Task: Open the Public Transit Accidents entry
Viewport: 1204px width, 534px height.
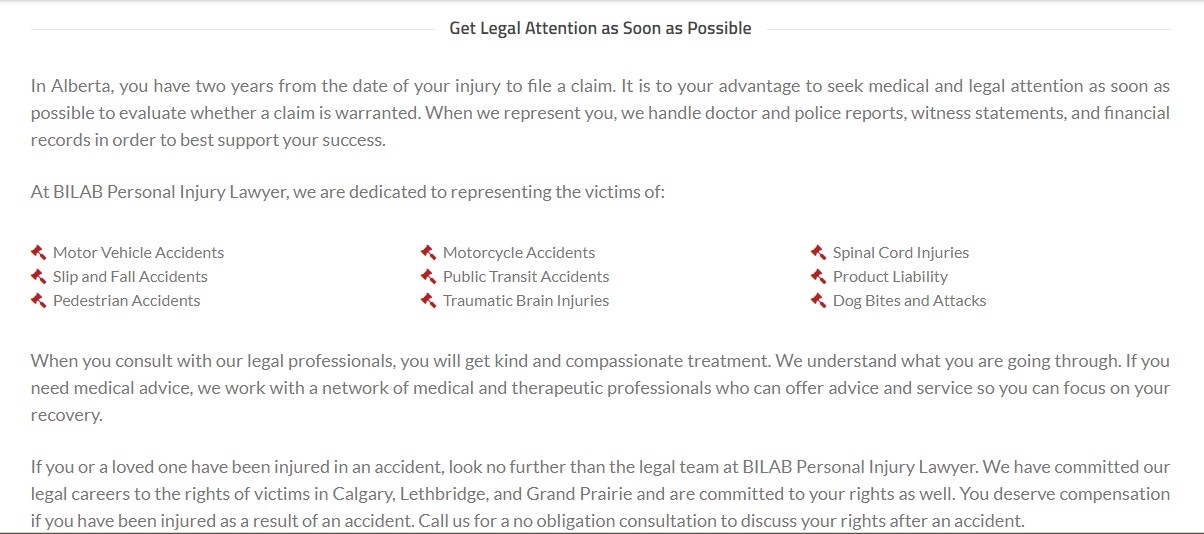Action: tap(526, 277)
